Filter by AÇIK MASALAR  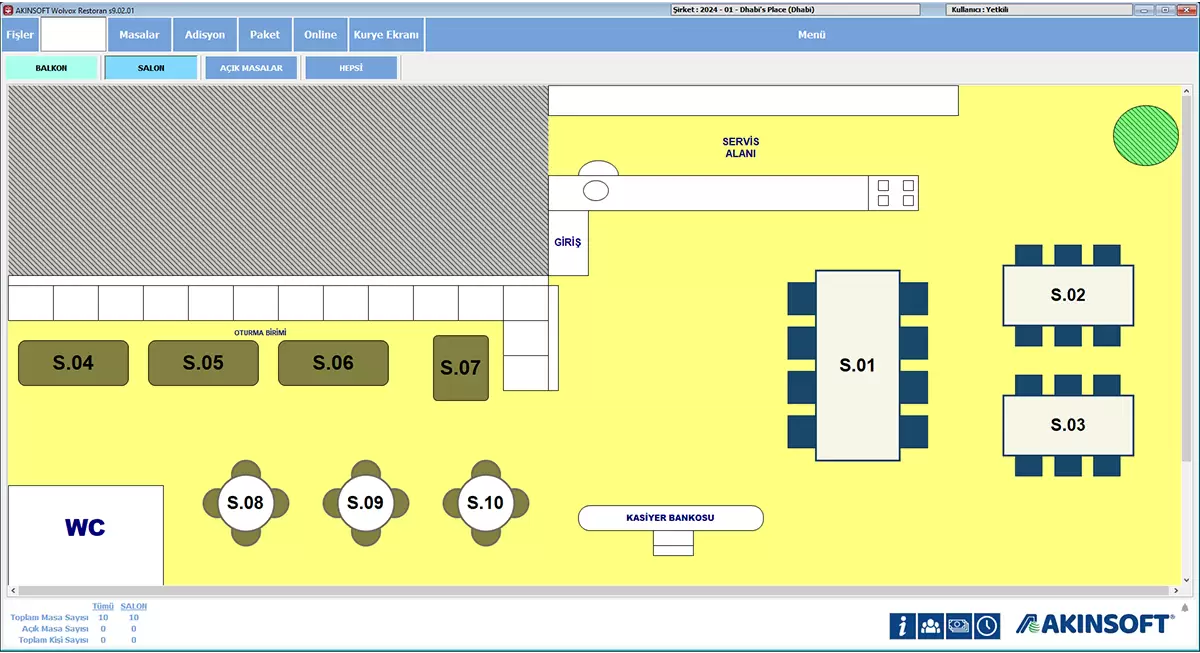pyautogui.click(x=251, y=68)
